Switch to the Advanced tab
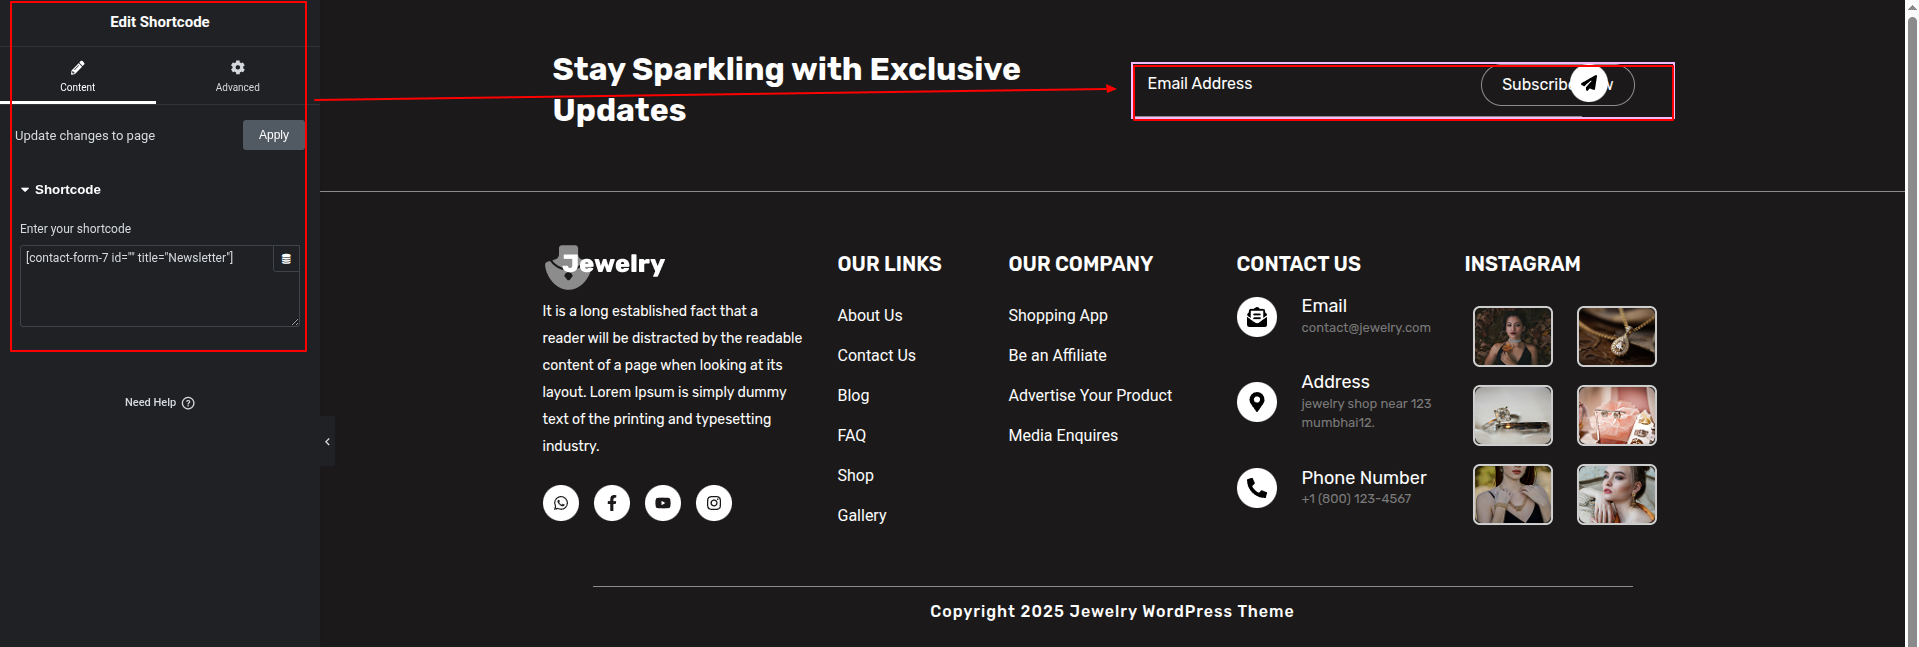This screenshot has width=1919, height=647. click(237, 75)
